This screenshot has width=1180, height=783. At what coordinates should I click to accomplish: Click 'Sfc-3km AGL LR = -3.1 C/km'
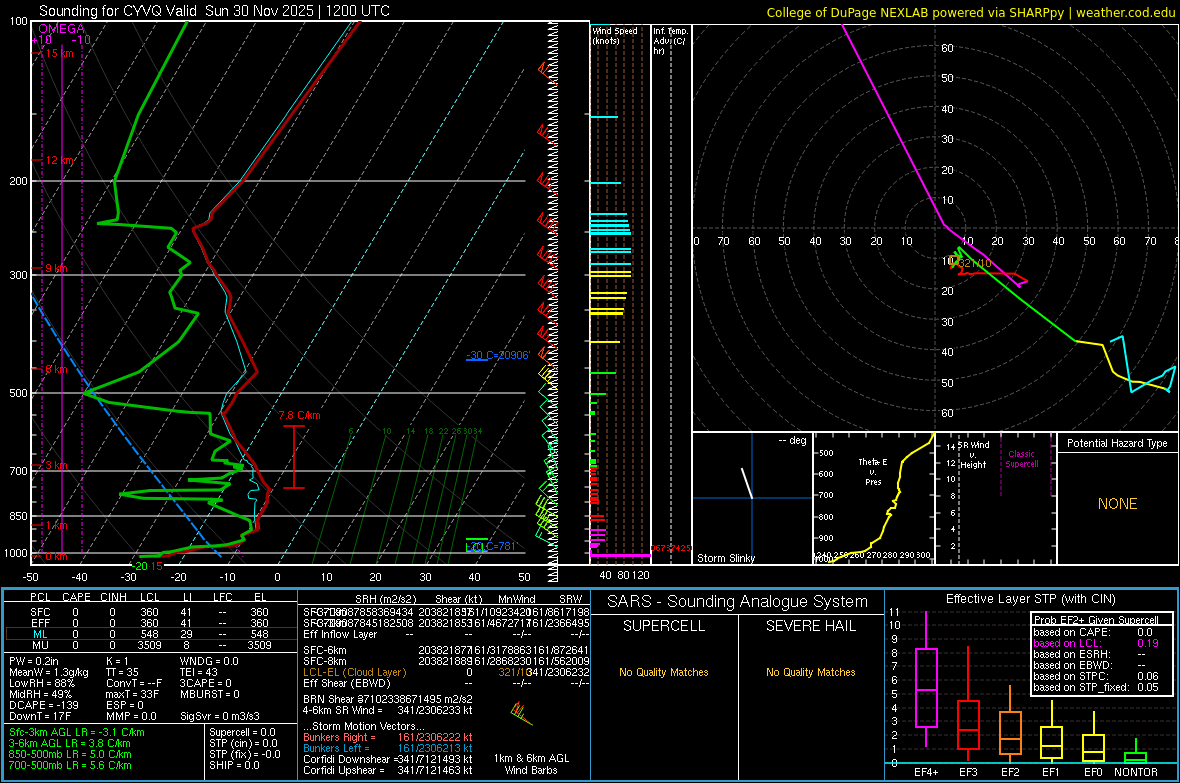[77, 733]
